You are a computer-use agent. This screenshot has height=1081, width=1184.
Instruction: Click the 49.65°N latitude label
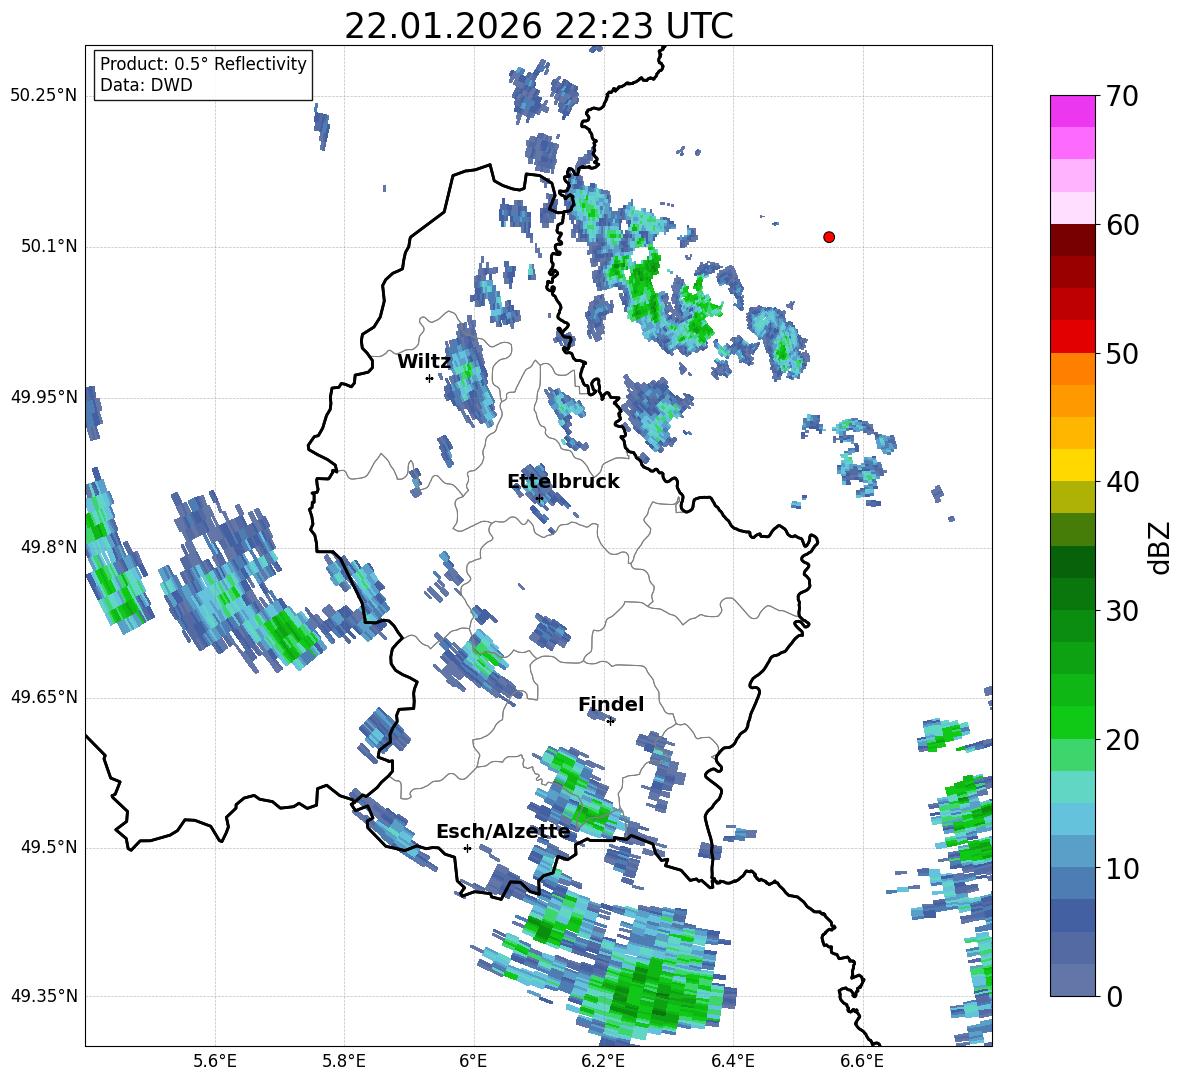tap(44, 697)
